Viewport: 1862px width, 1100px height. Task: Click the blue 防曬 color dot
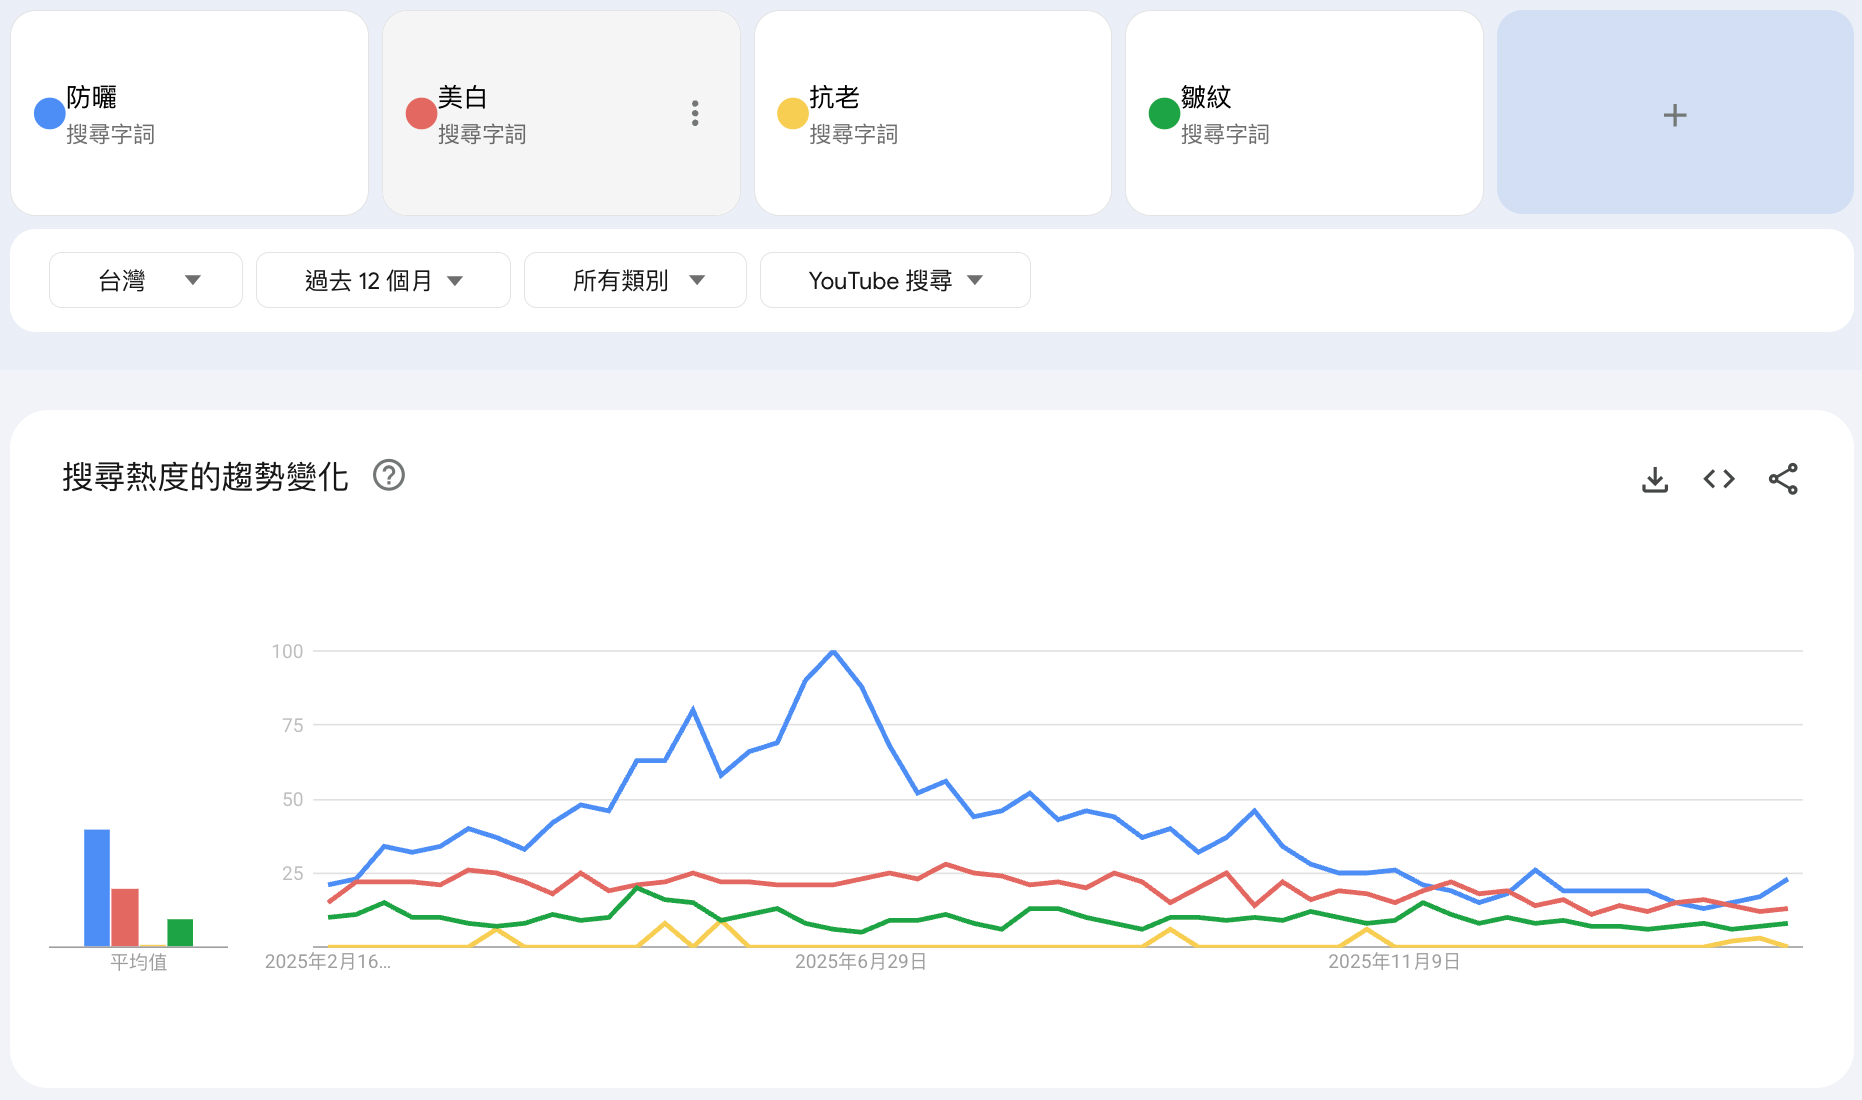click(50, 114)
